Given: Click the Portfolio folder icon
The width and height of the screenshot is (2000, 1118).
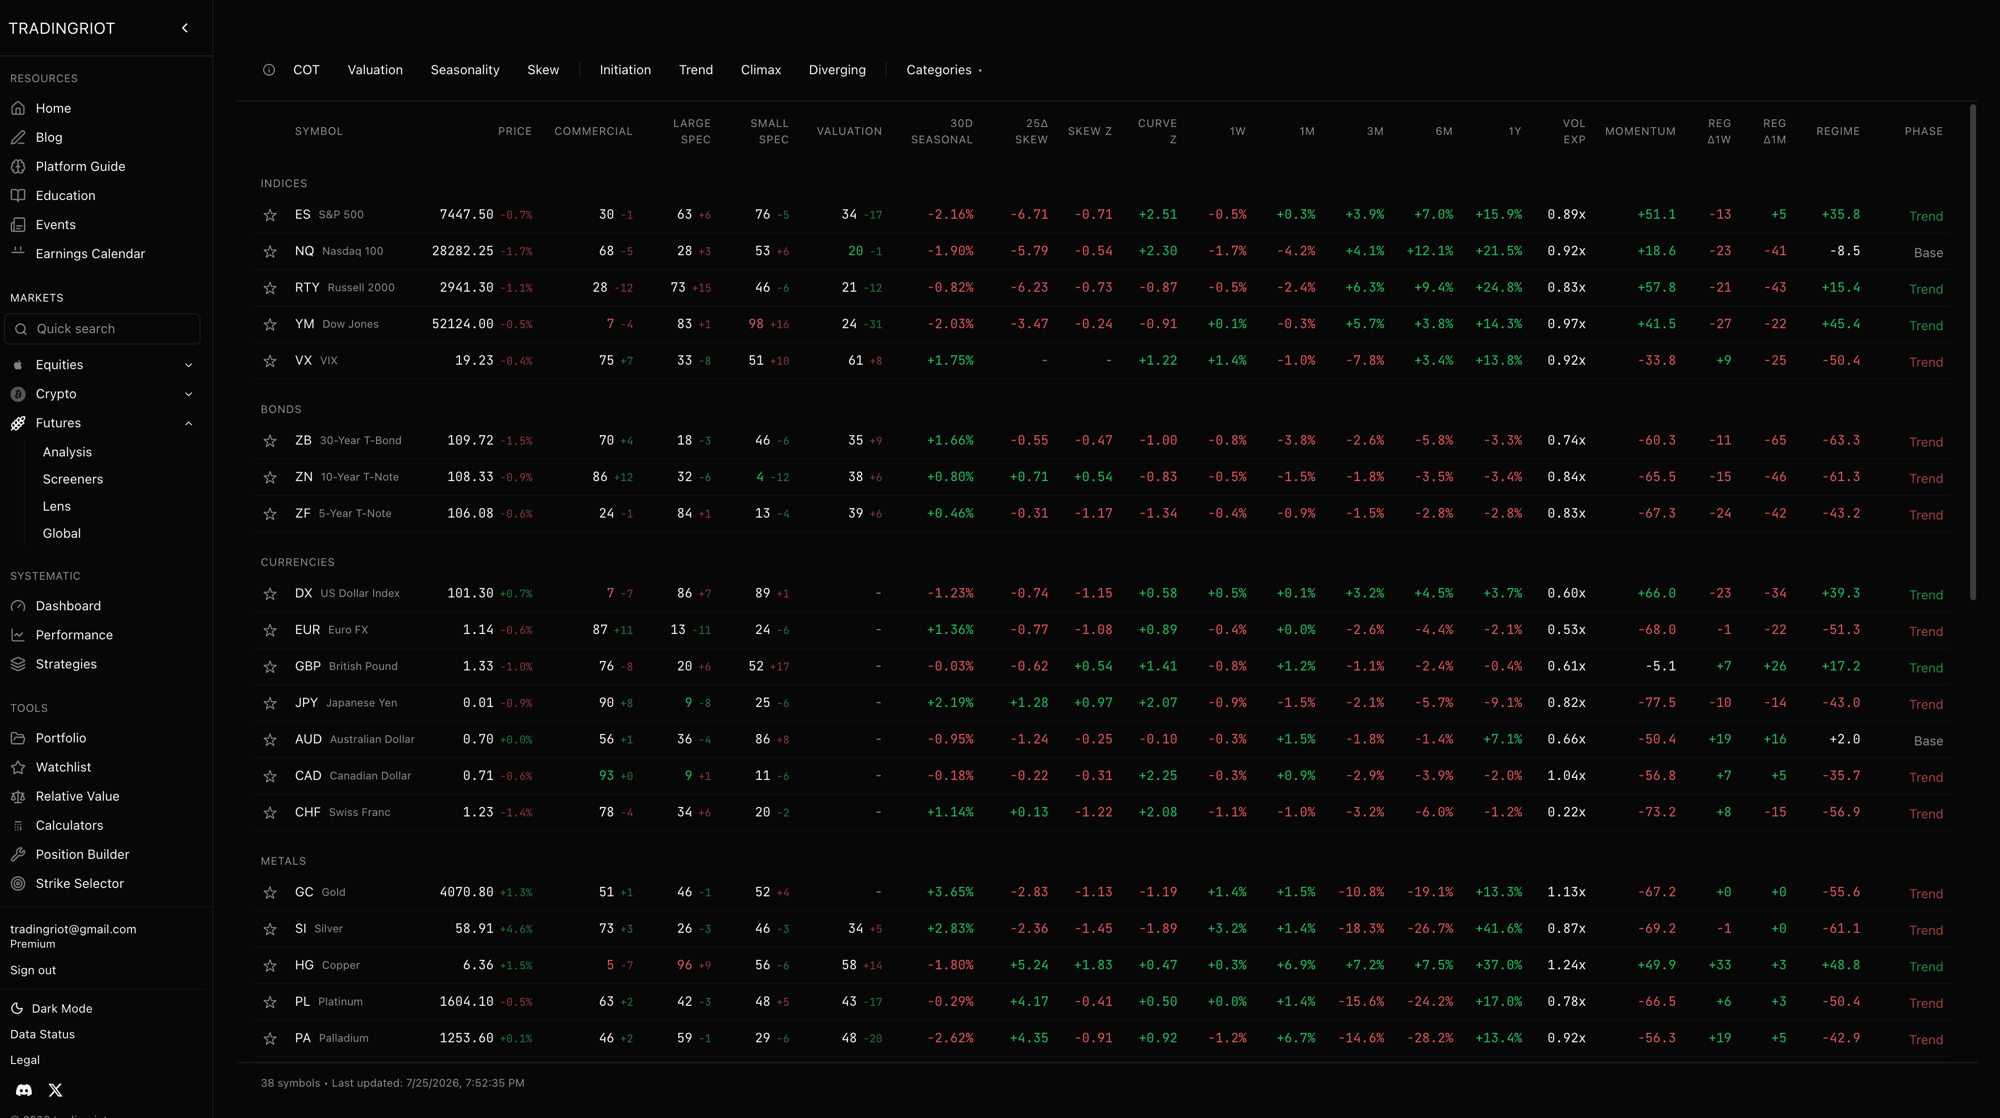Looking at the screenshot, I should point(18,738).
